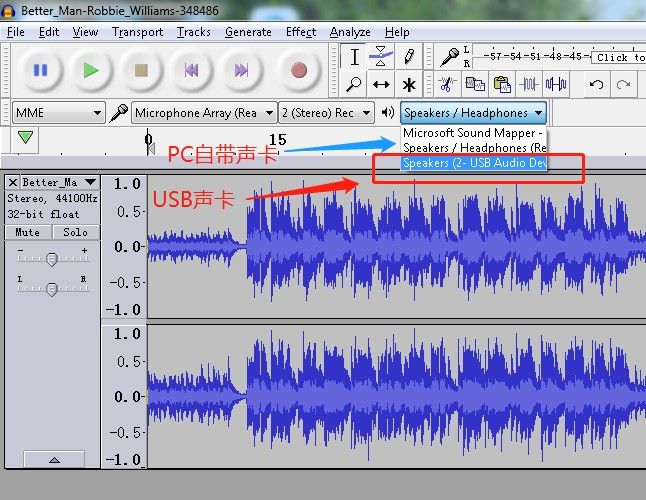Image resolution: width=646 pixels, height=500 pixels.
Task: Click the Pause button
Action: click(40, 70)
